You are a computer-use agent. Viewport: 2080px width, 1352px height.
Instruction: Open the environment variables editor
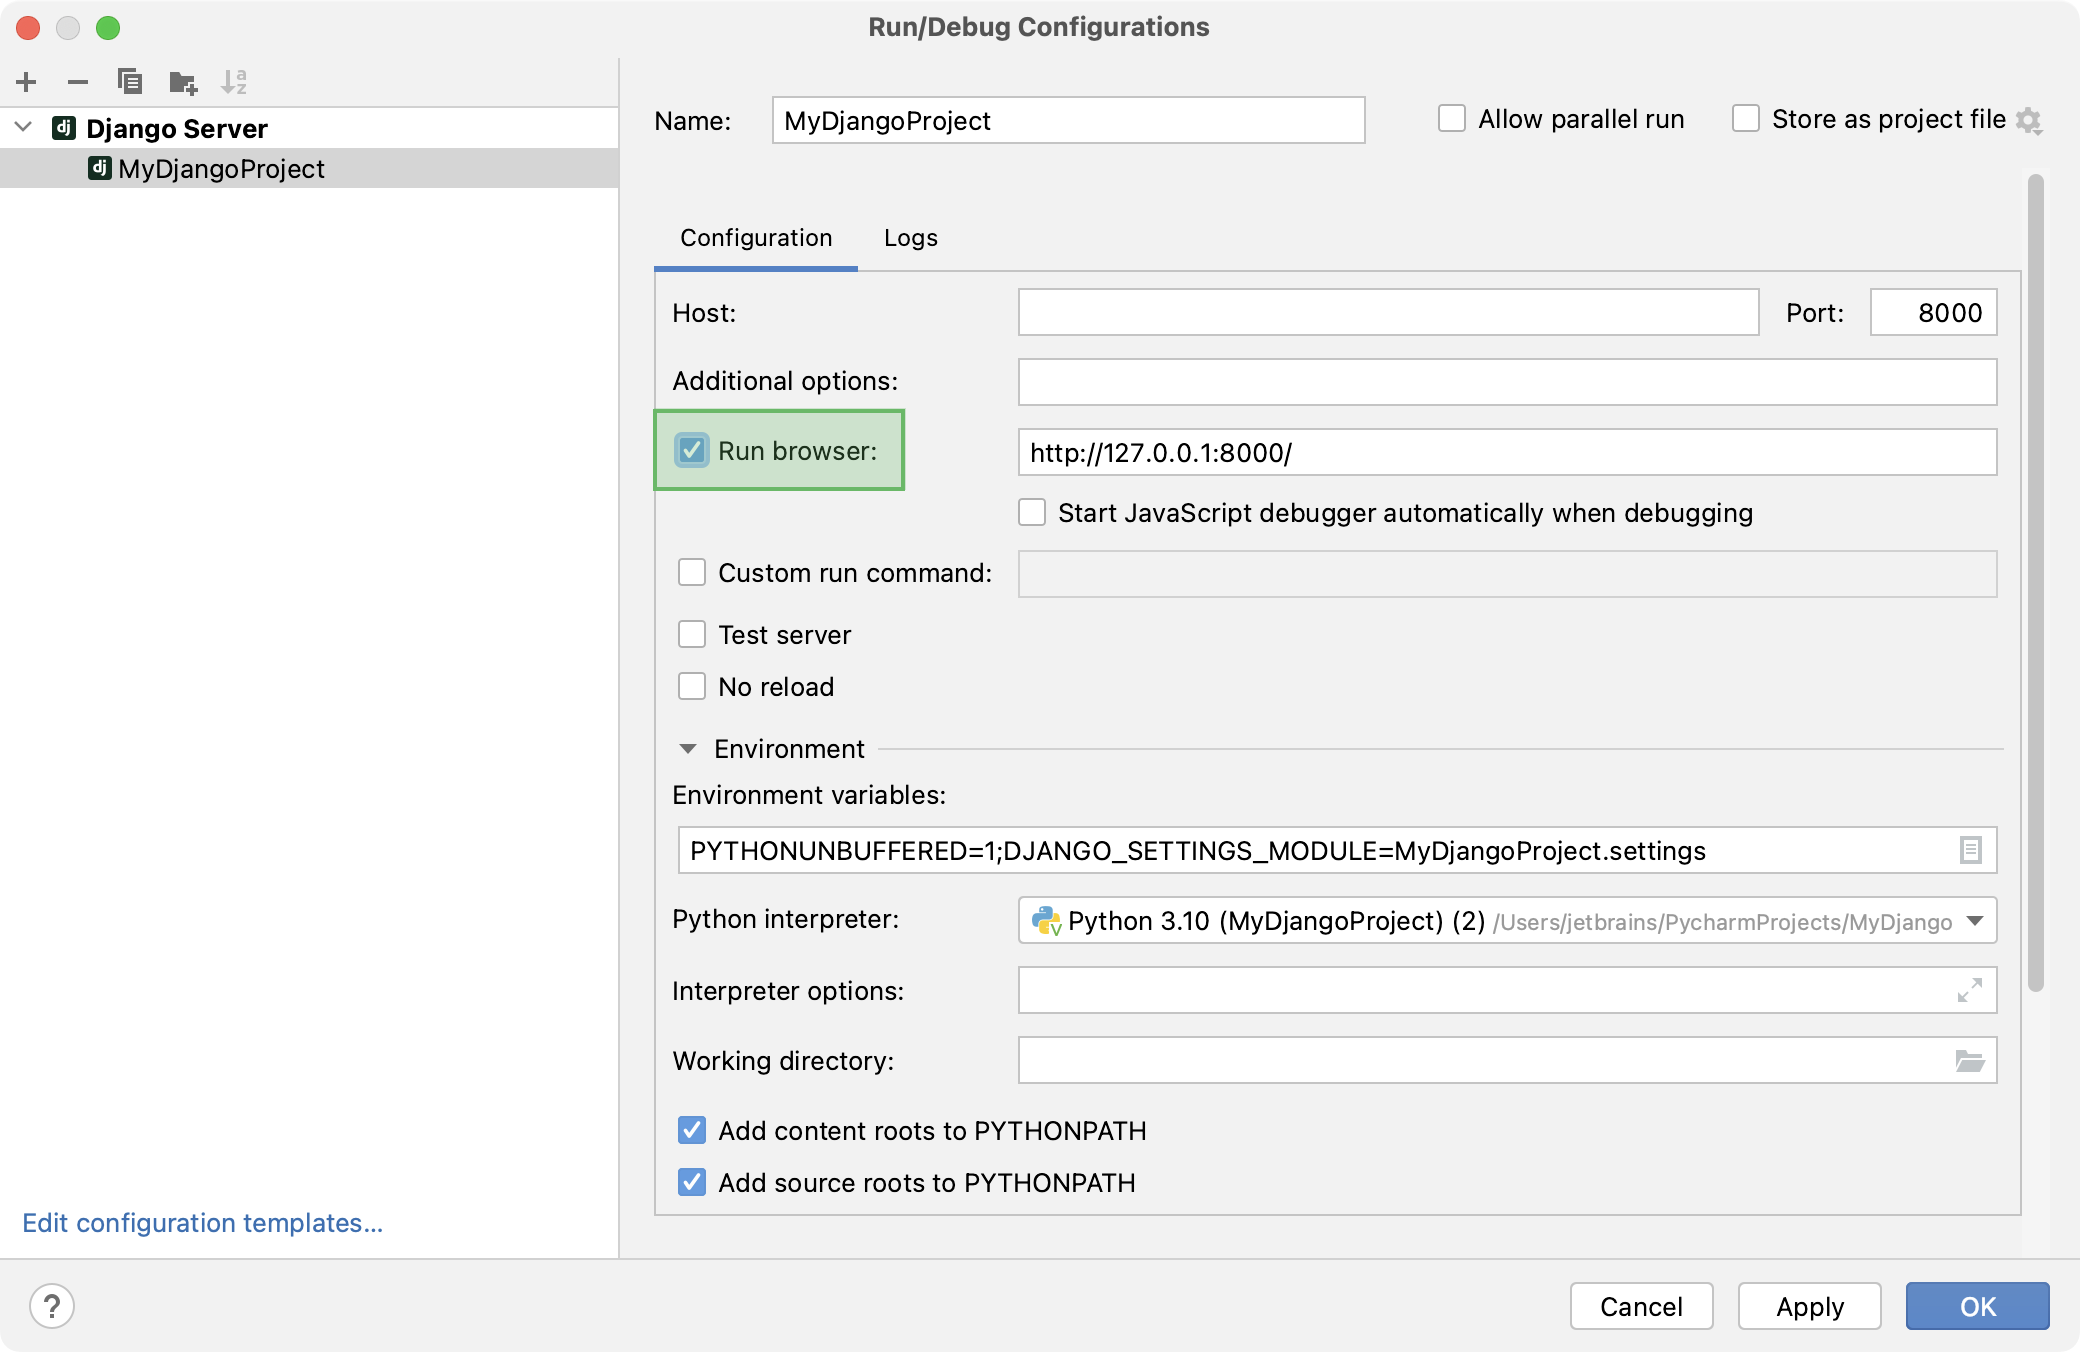[1968, 850]
